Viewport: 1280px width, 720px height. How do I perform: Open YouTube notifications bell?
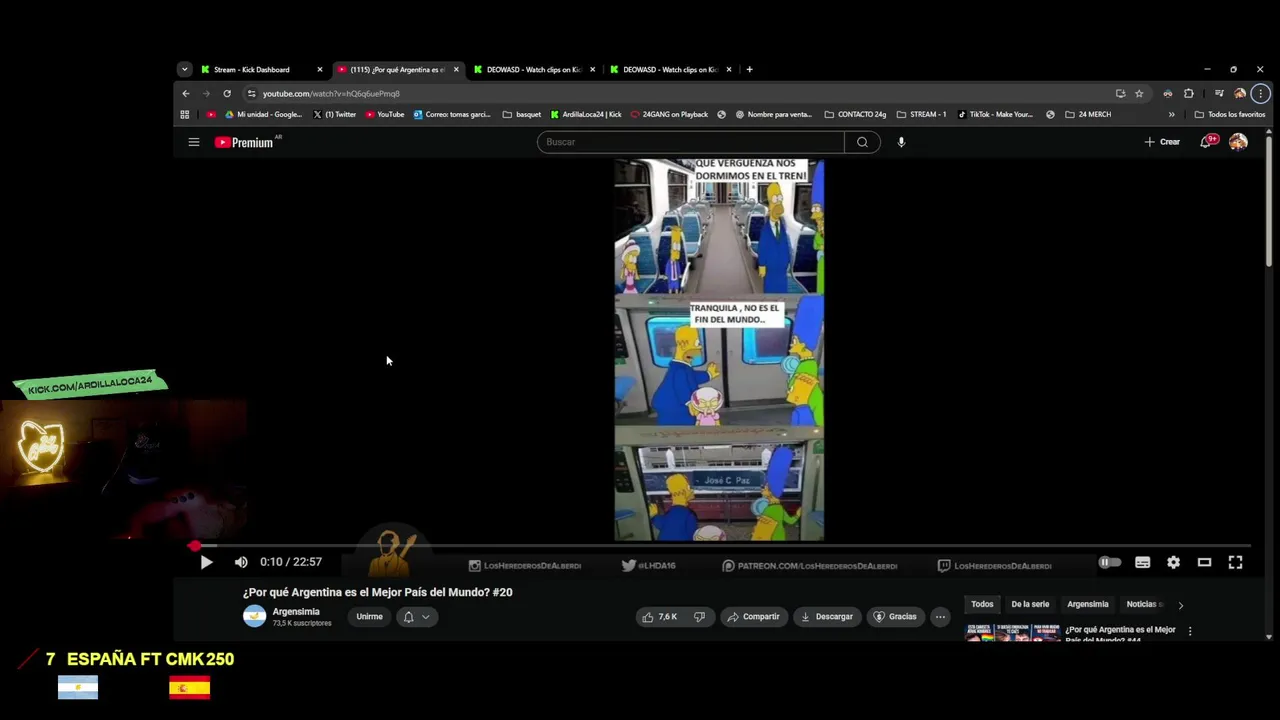coord(1208,142)
